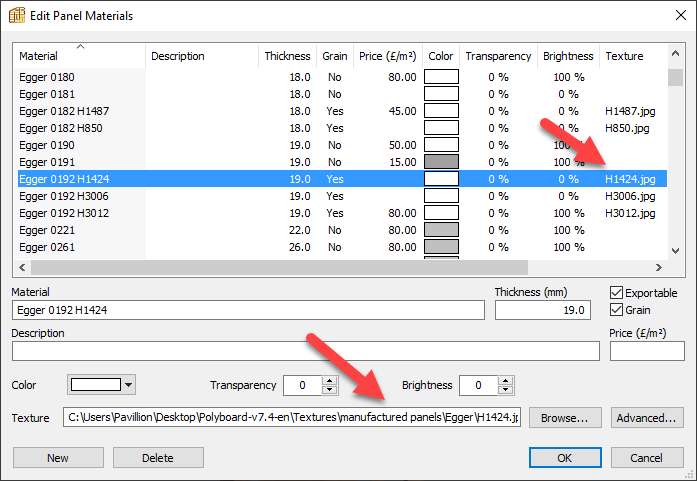Select the Egger 0261 row
697x481 pixels.
coord(342,247)
